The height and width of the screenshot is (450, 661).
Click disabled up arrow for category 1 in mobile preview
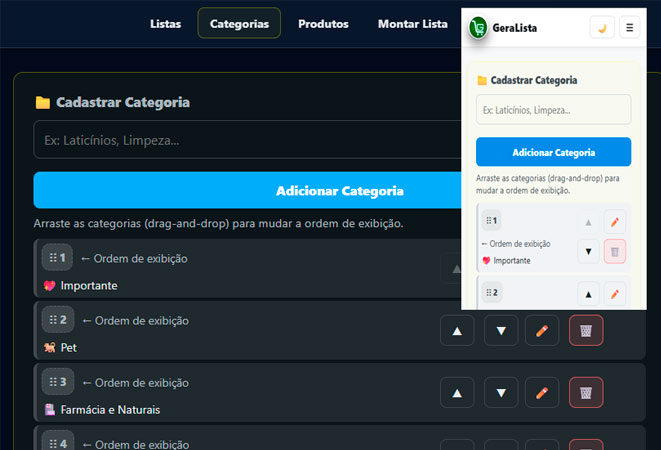click(588, 222)
